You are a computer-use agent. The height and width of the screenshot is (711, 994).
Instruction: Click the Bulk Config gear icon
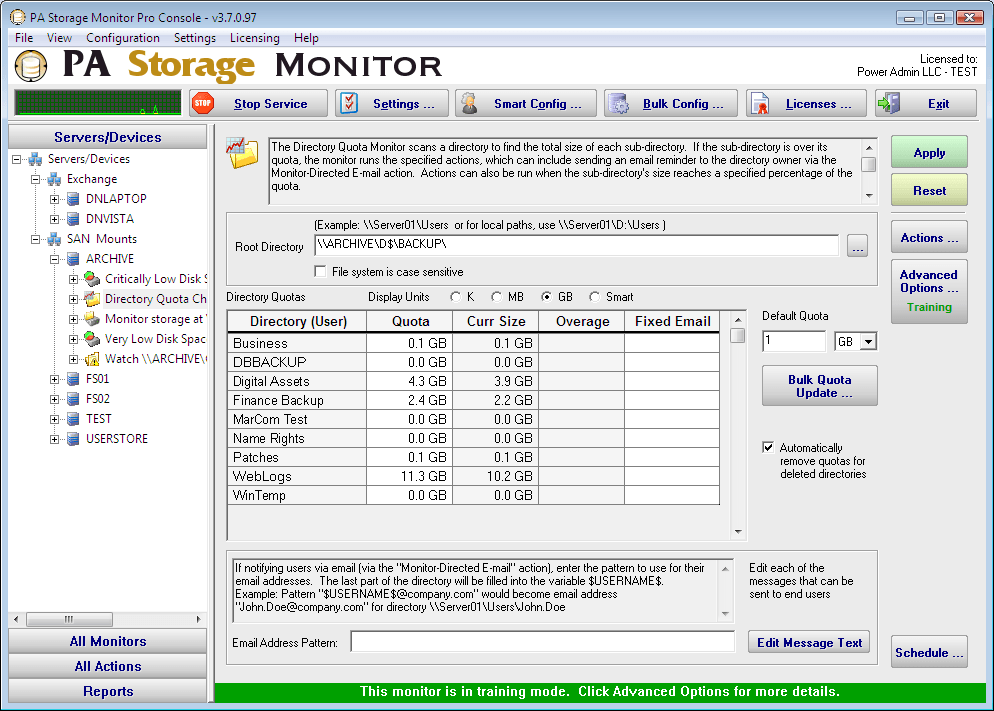pyautogui.click(x=619, y=104)
